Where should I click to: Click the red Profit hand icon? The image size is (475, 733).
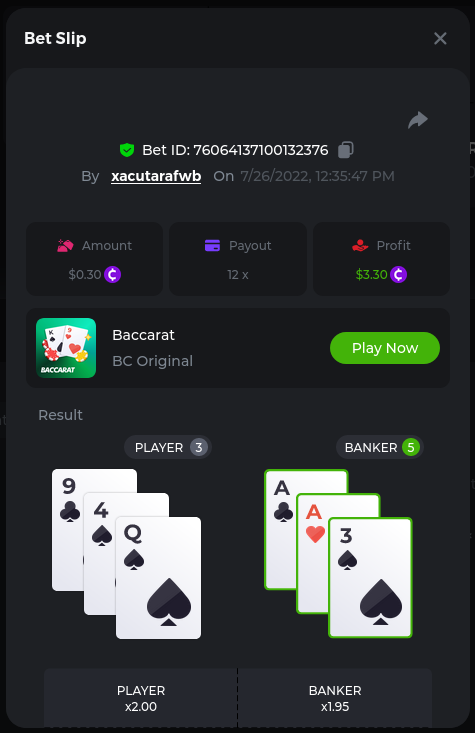(x=360, y=245)
